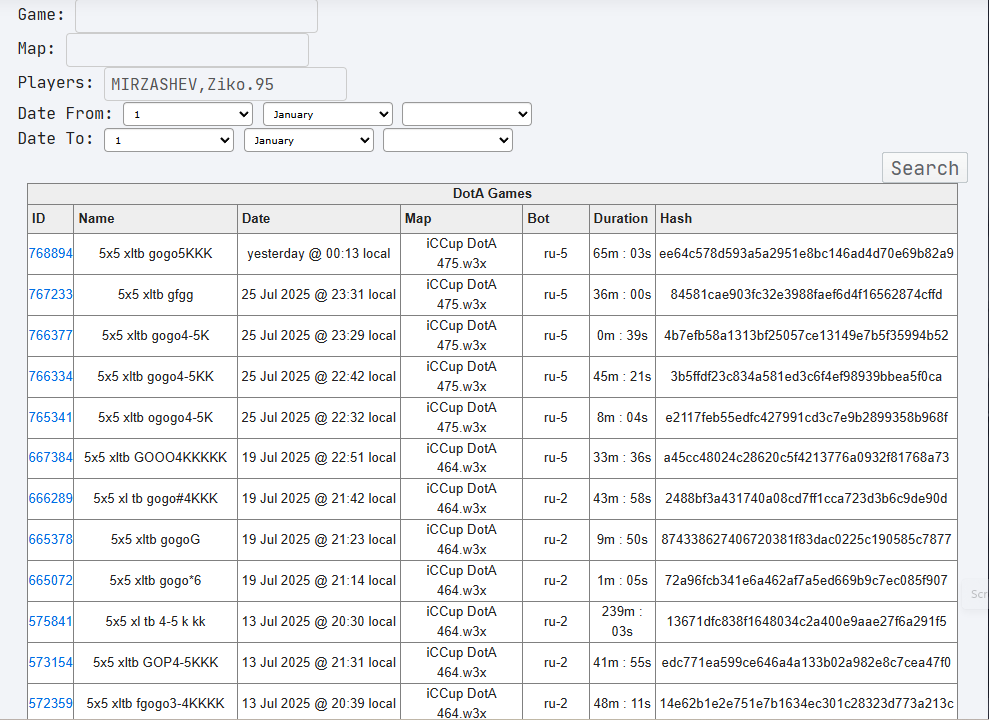Focus the Game input field

click(196, 16)
